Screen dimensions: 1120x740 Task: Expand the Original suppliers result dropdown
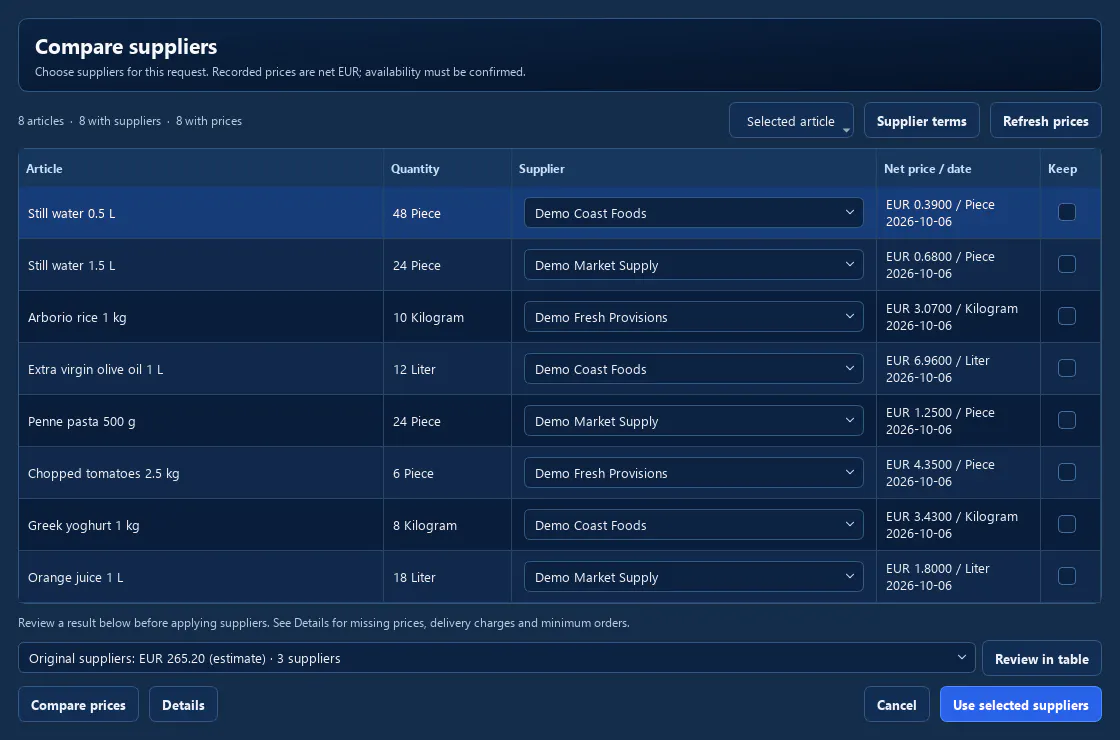point(496,658)
